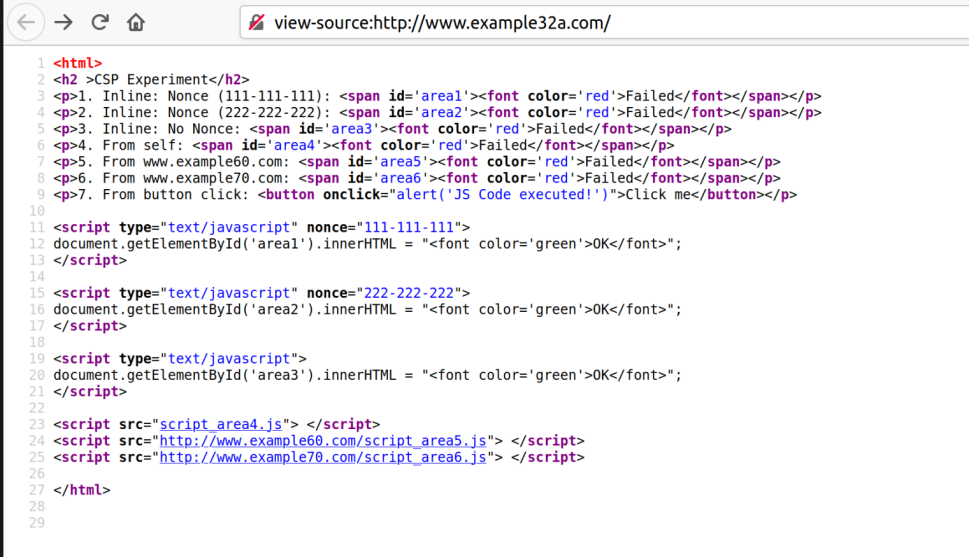Viewport: 969px width, 558px height.
Task: Click the 'Inline: No Nonce:' text
Action: 172,129
